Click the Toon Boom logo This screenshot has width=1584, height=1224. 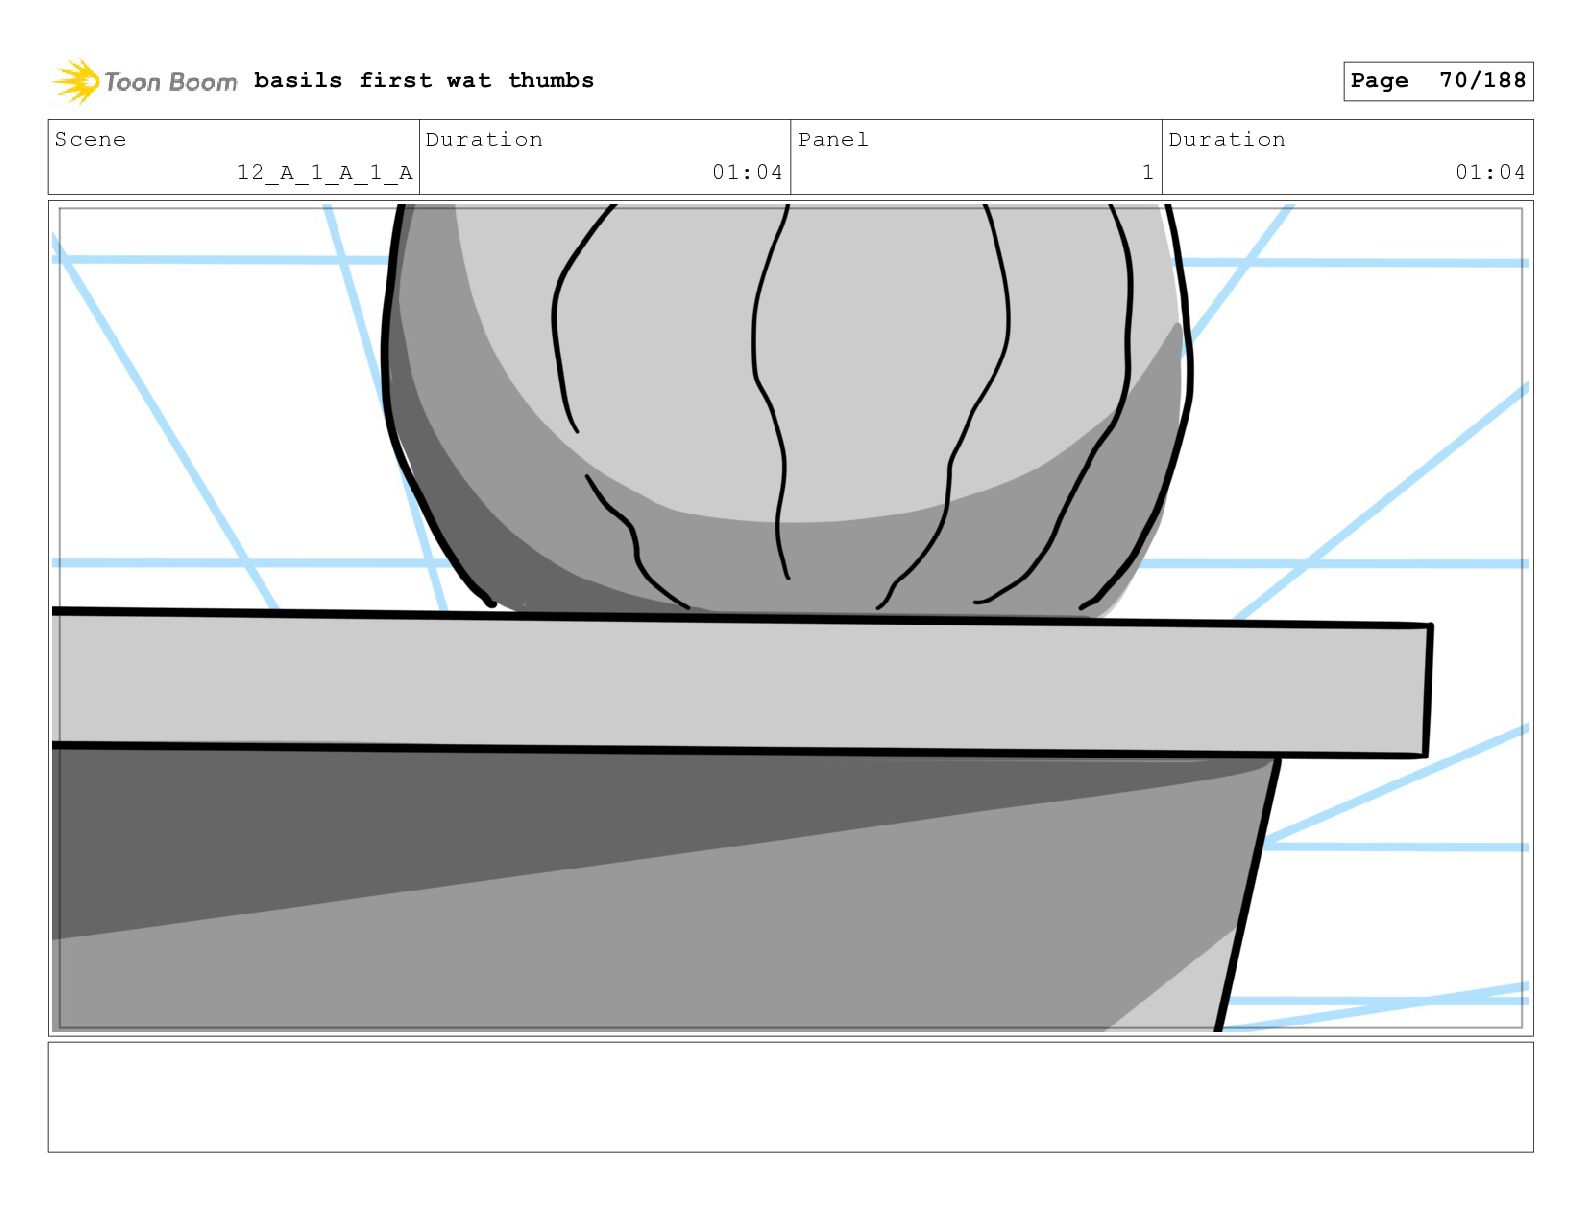tap(145, 81)
